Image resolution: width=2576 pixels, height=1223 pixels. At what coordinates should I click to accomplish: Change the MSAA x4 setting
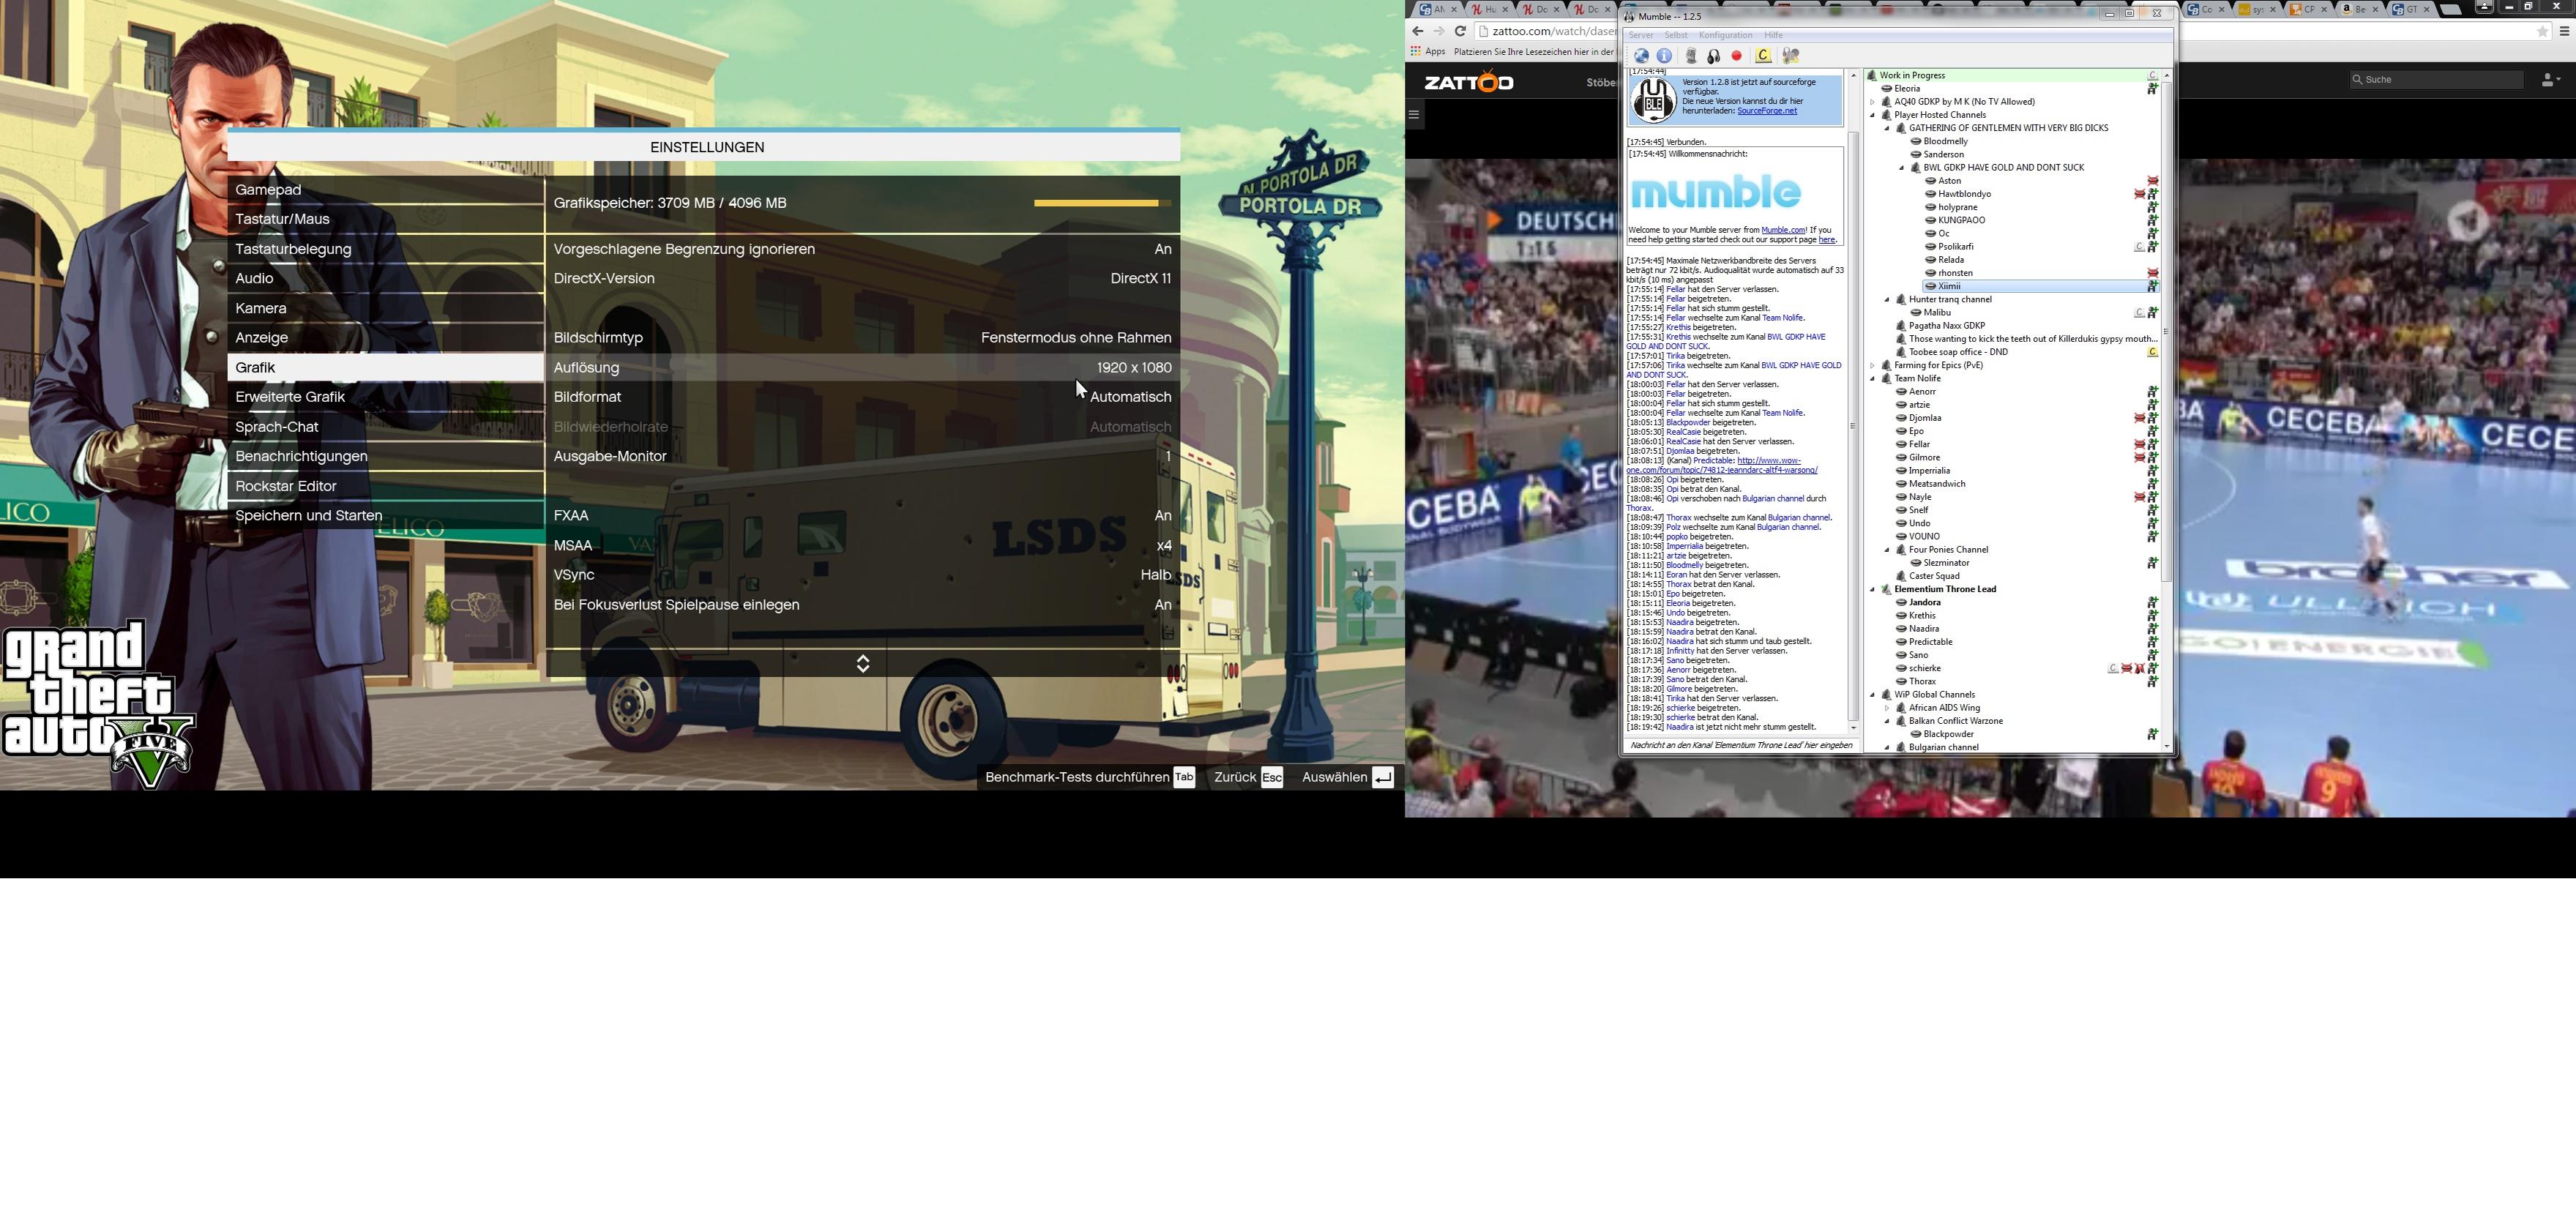tap(863, 546)
